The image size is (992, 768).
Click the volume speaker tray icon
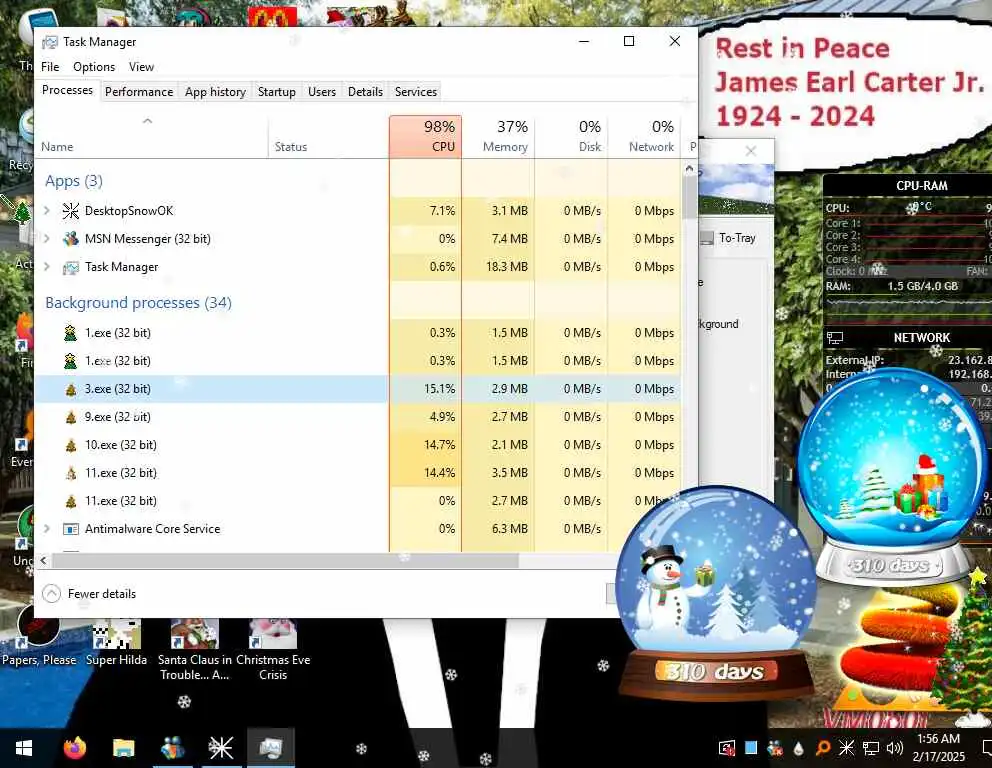tap(894, 748)
